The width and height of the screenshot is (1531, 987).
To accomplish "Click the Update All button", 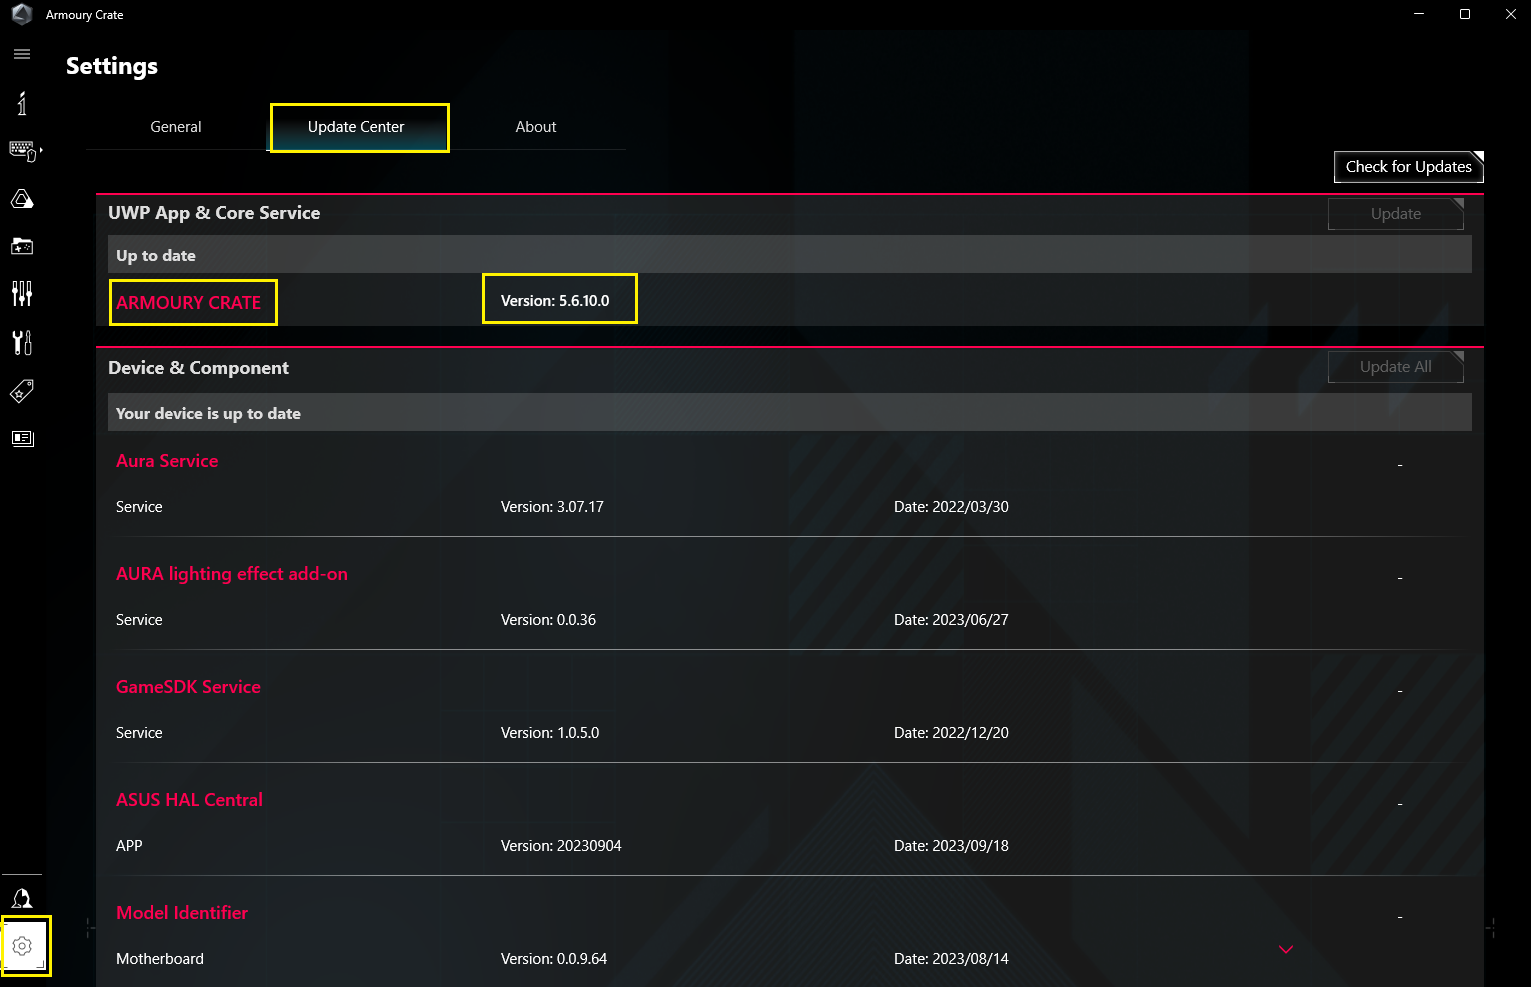I will tap(1396, 367).
